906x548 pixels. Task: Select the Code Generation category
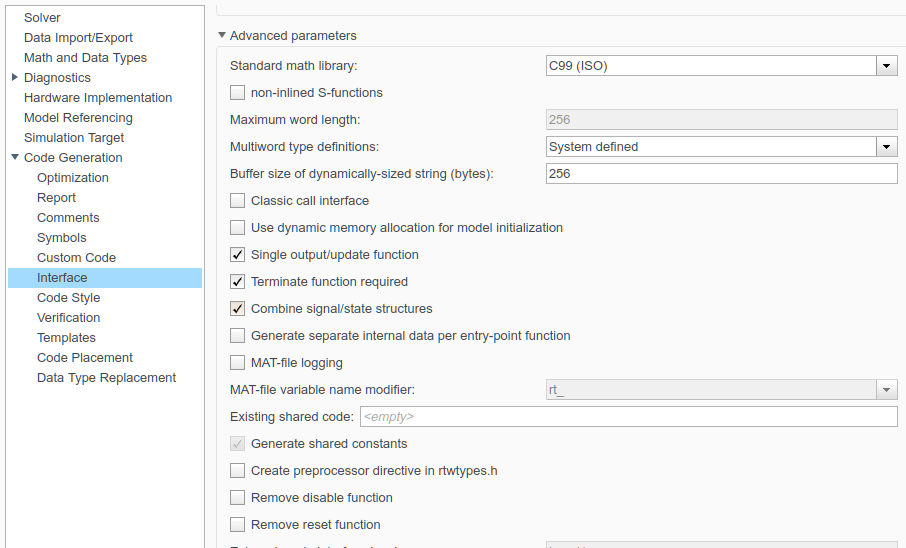pos(73,158)
